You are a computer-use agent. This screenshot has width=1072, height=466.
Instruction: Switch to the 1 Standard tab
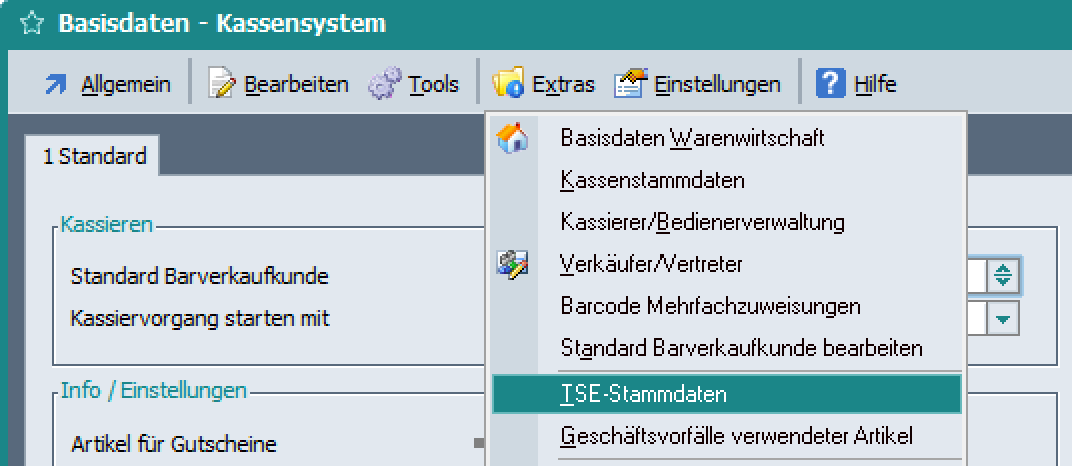tap(95, 156)
